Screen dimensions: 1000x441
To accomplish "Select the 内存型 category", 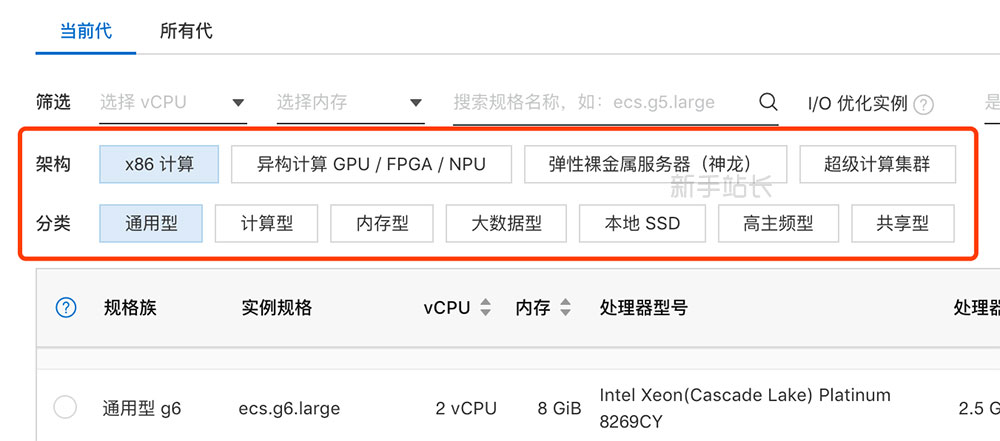I will [381, 223].
